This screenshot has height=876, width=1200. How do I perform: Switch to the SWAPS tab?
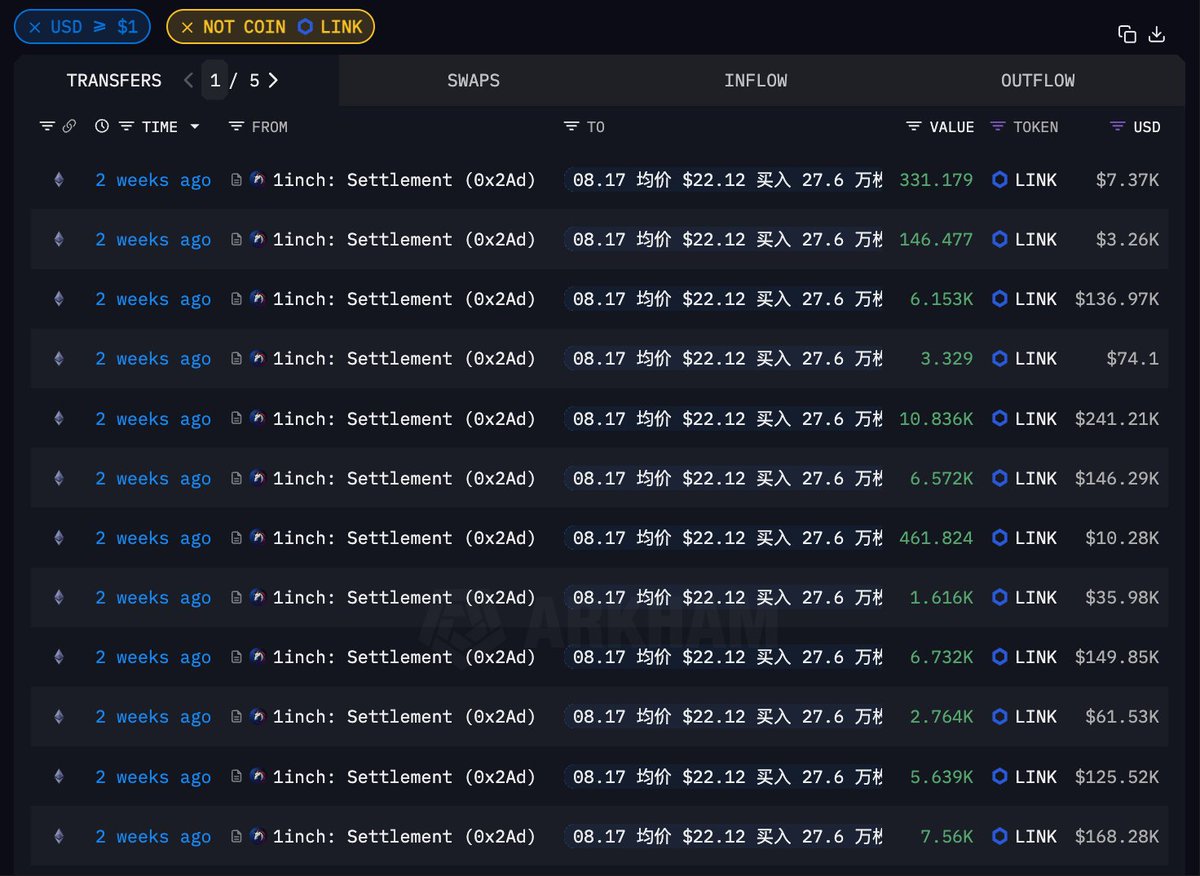(474, 81)
